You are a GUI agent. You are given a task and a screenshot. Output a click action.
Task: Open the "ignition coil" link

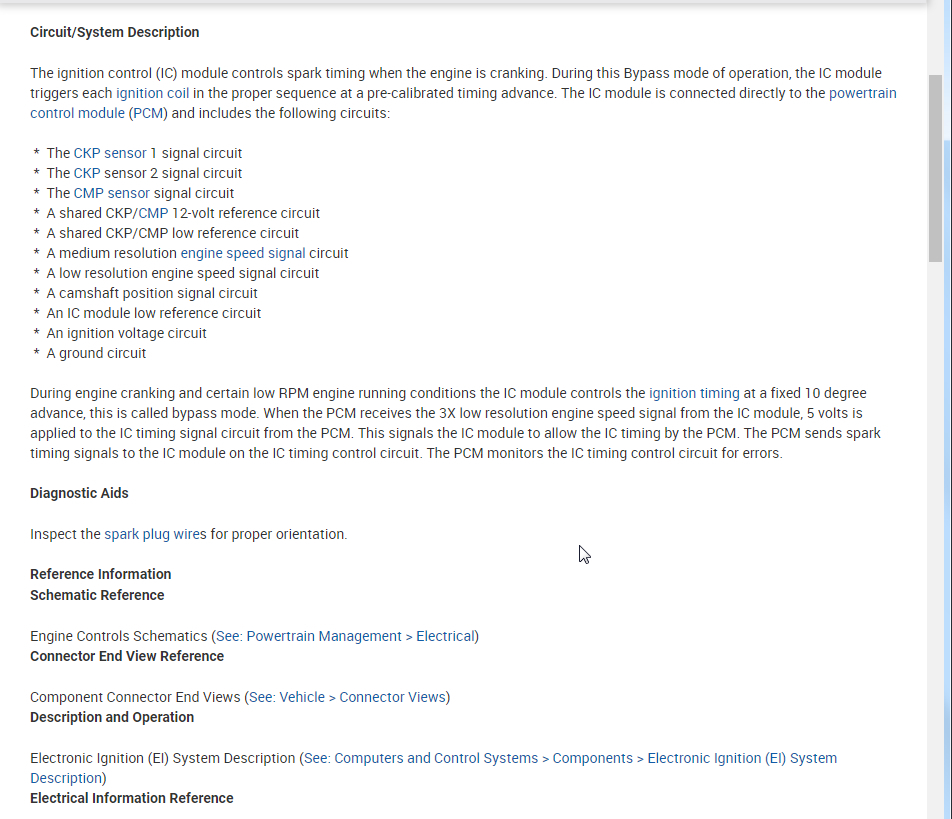pos(153,93)
